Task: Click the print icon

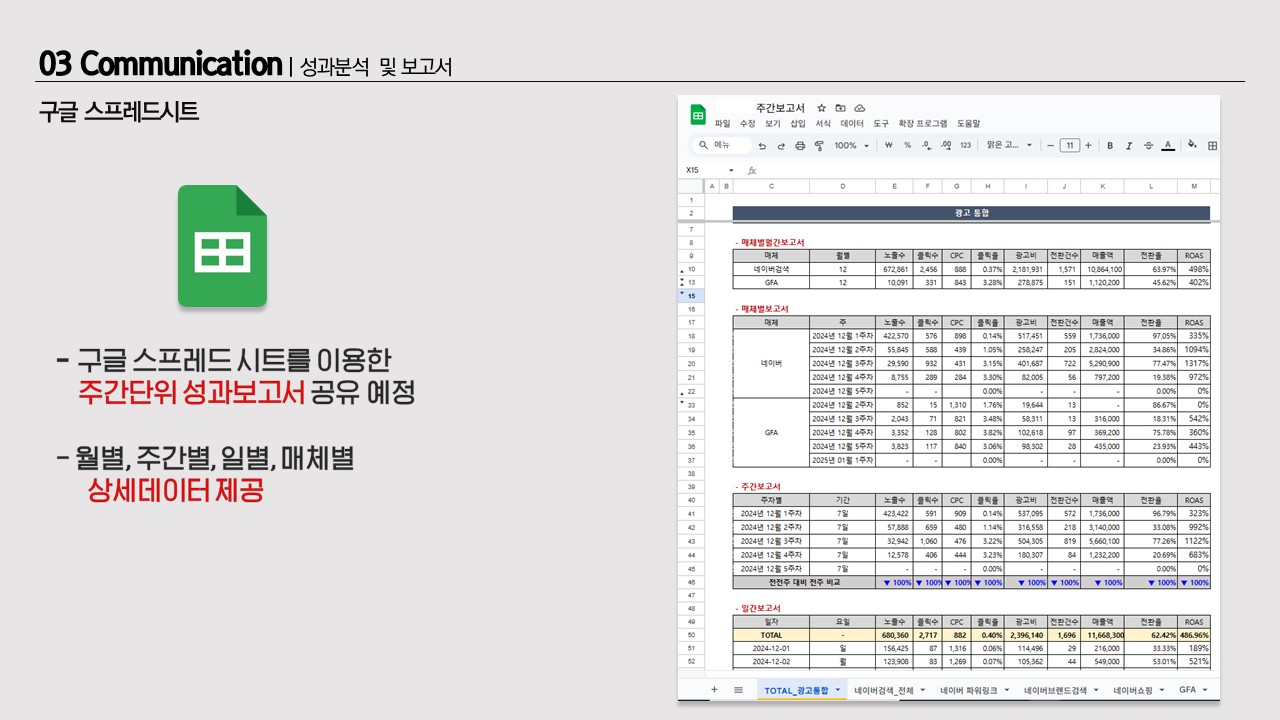Action: [800, 146]
